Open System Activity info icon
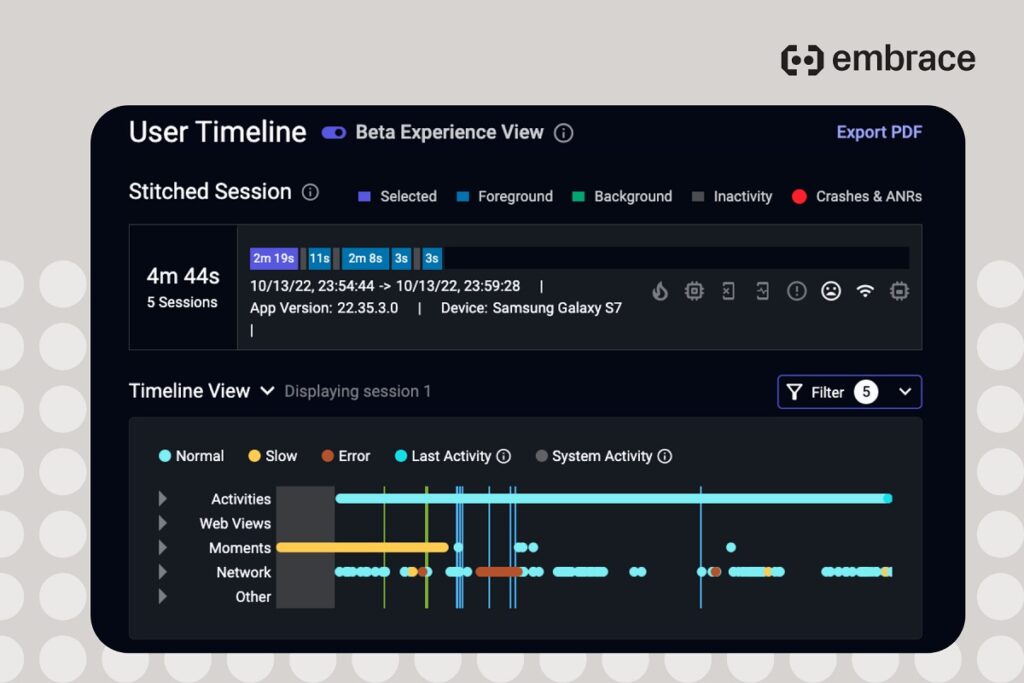This screenshot has height=683, width=1024. 665,456
